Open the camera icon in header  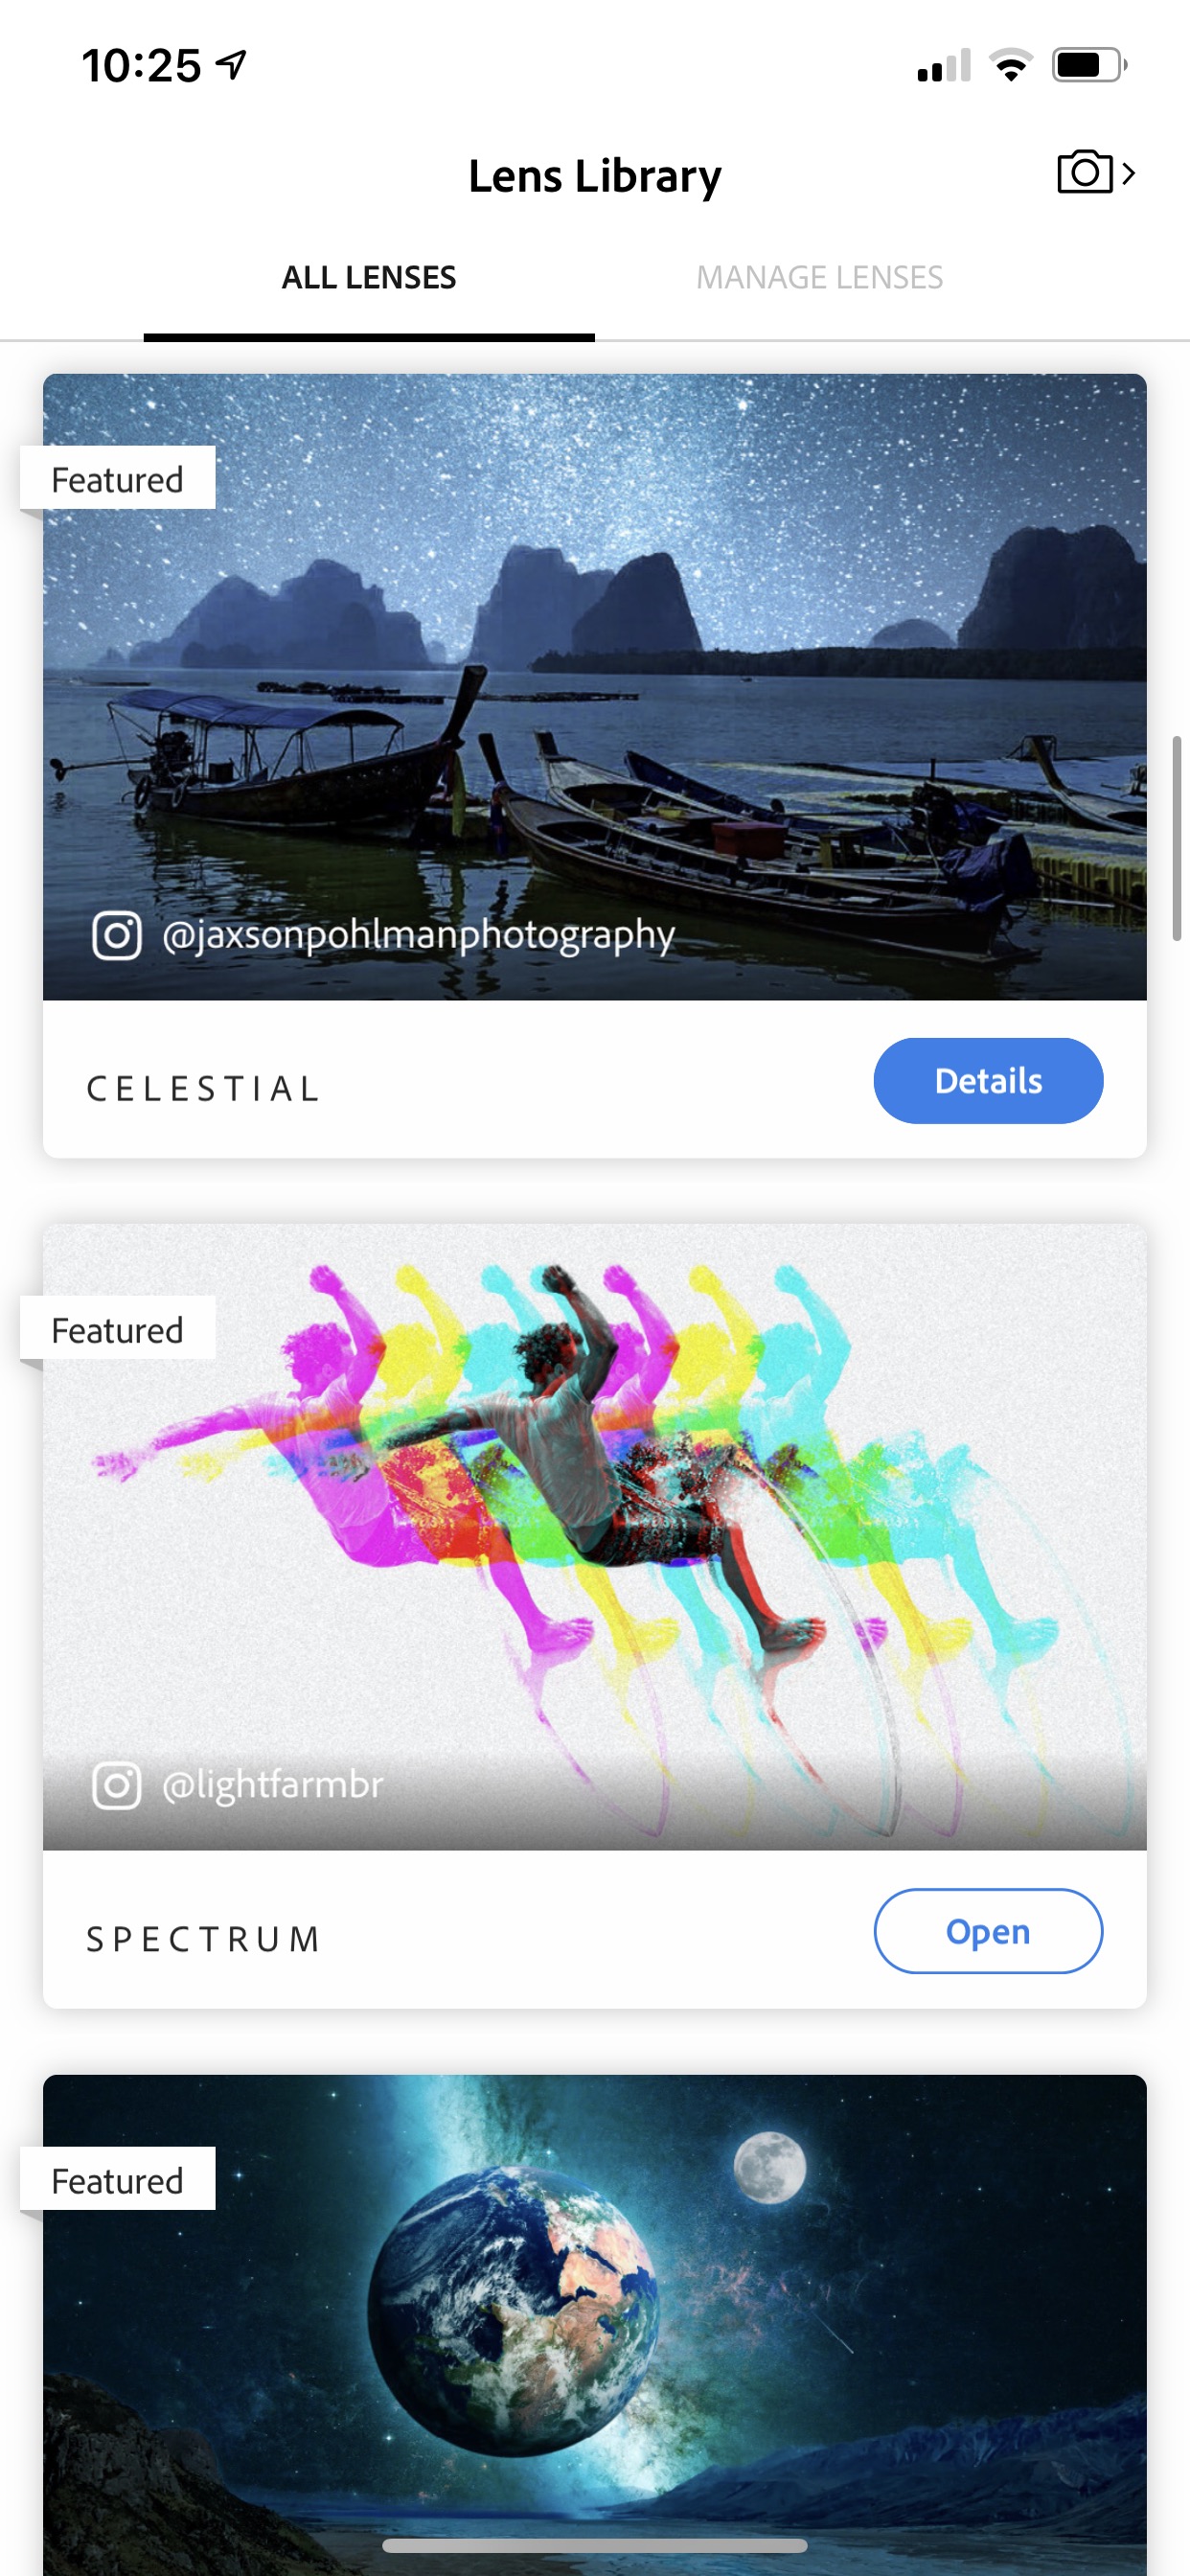tap(1085, 172)
